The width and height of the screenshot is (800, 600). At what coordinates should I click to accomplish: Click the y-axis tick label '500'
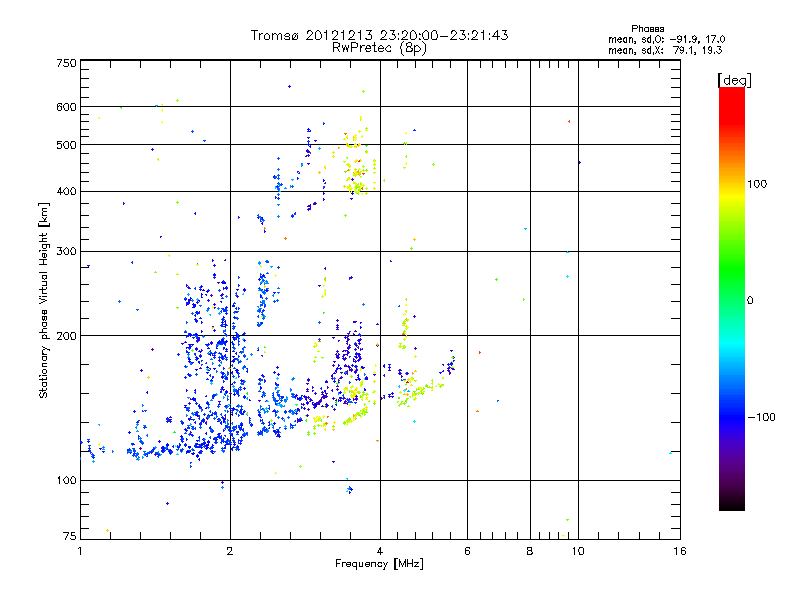(x=66, y=145)
